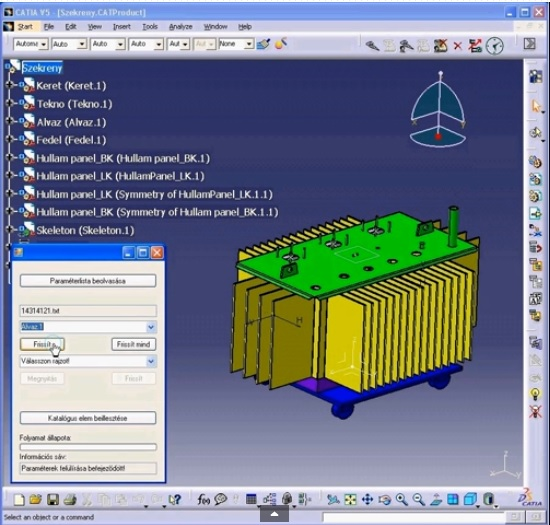Image resolution: width=550 pixels, height=525 pixels.
Task: Click the up-arrow tab at bottom center
Action: 274,514
